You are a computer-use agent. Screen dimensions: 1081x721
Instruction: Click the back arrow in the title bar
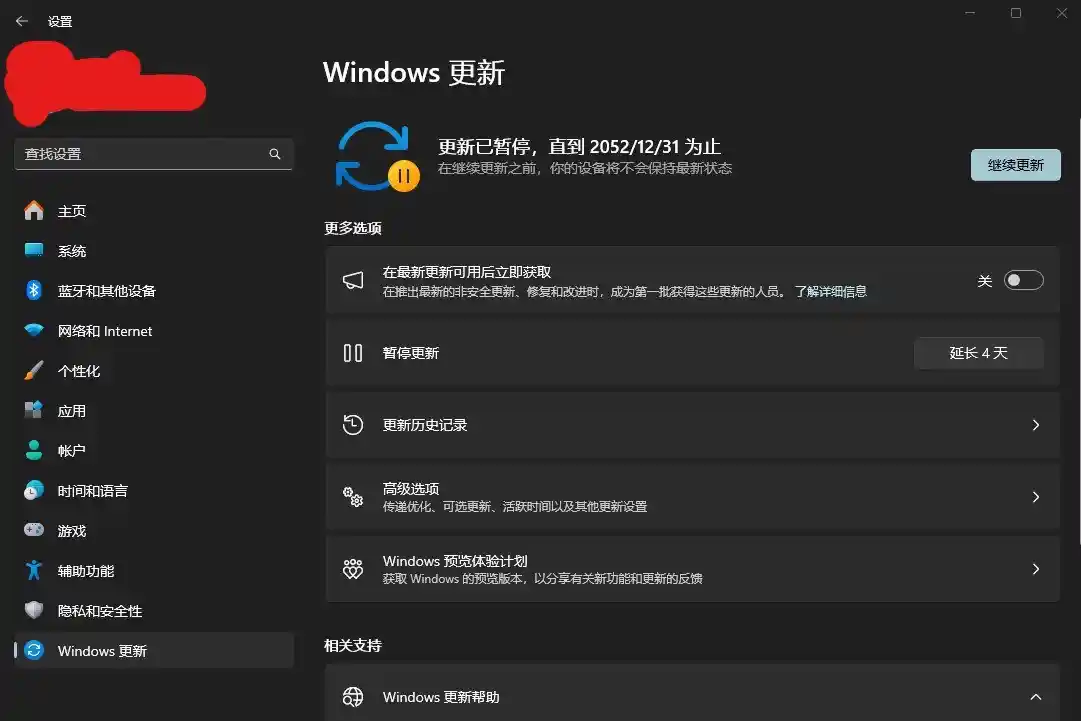(x=21, y=20)
